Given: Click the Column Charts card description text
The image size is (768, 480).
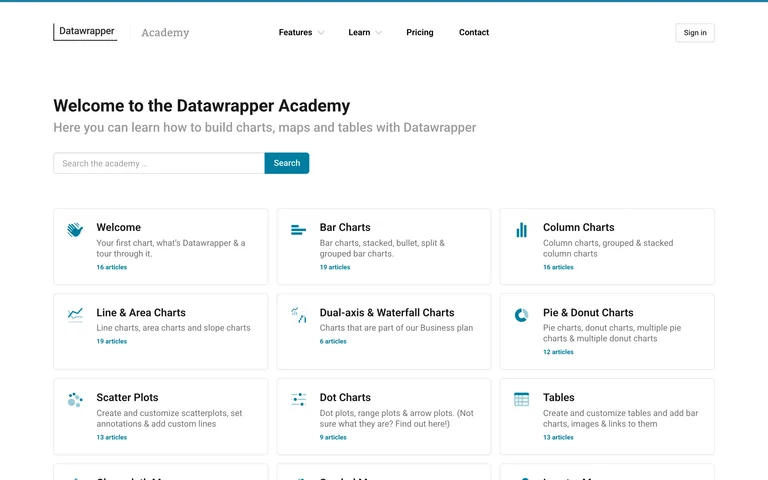Looking at the screenshot, I should pos(608,248).
